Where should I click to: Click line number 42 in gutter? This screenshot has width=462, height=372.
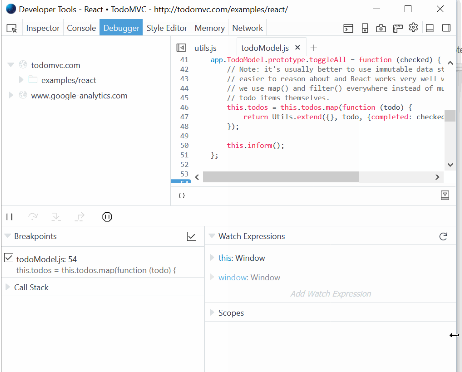(x=184, y=69)
